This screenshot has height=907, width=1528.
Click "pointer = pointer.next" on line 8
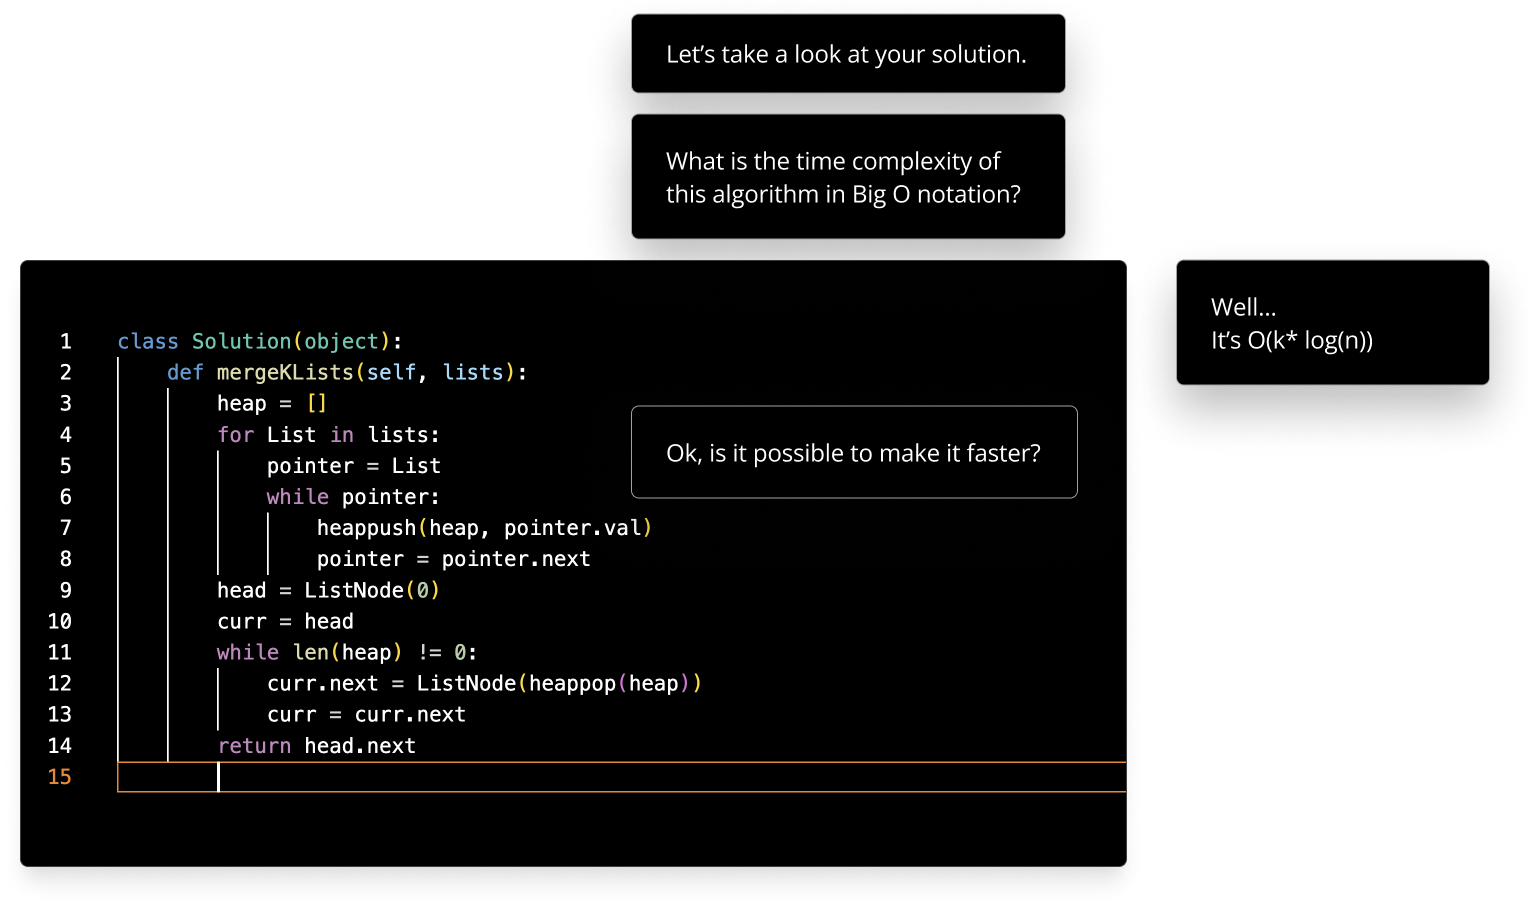453,559
